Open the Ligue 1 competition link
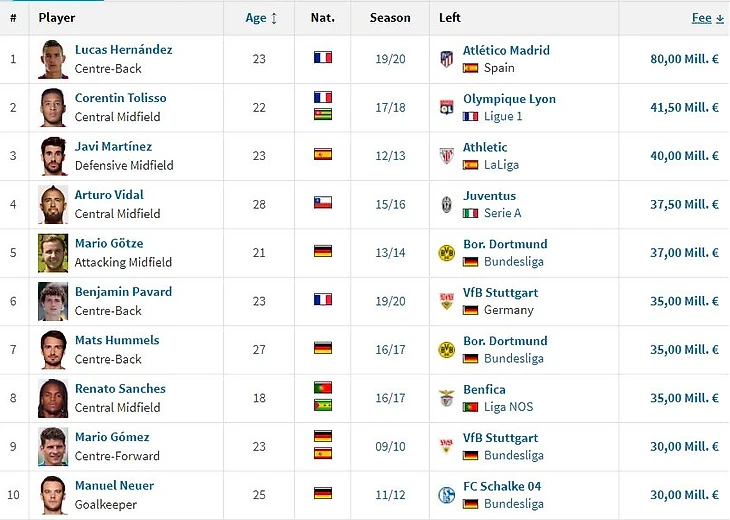 tap(503, 116)
